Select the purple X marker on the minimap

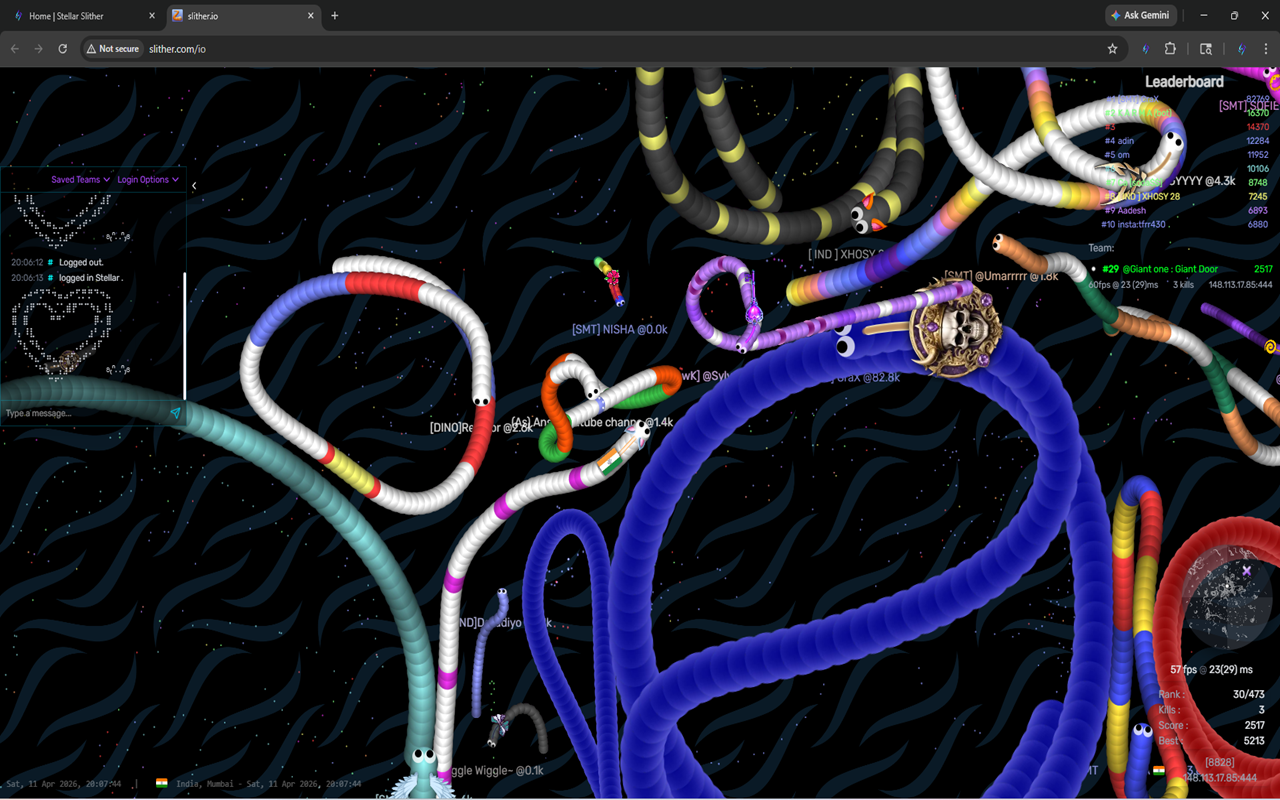pos(1247,571)
